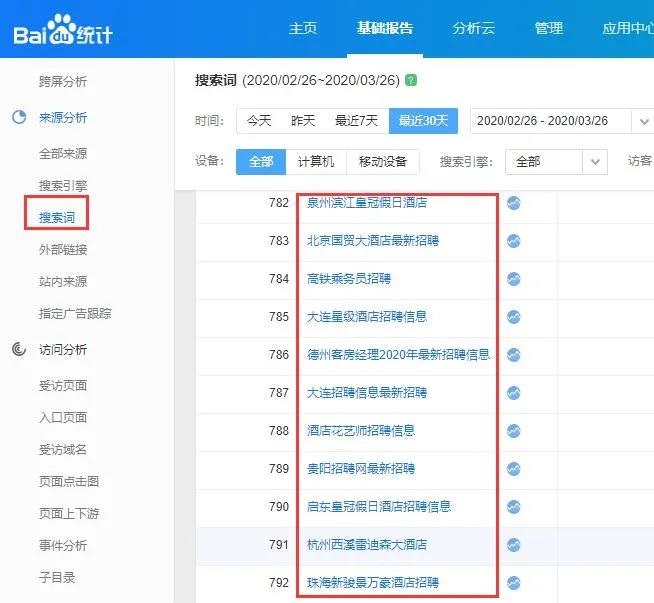654x603 pixels.
Task: Select 最近7天 time range option
Action: tap(356, 121)
